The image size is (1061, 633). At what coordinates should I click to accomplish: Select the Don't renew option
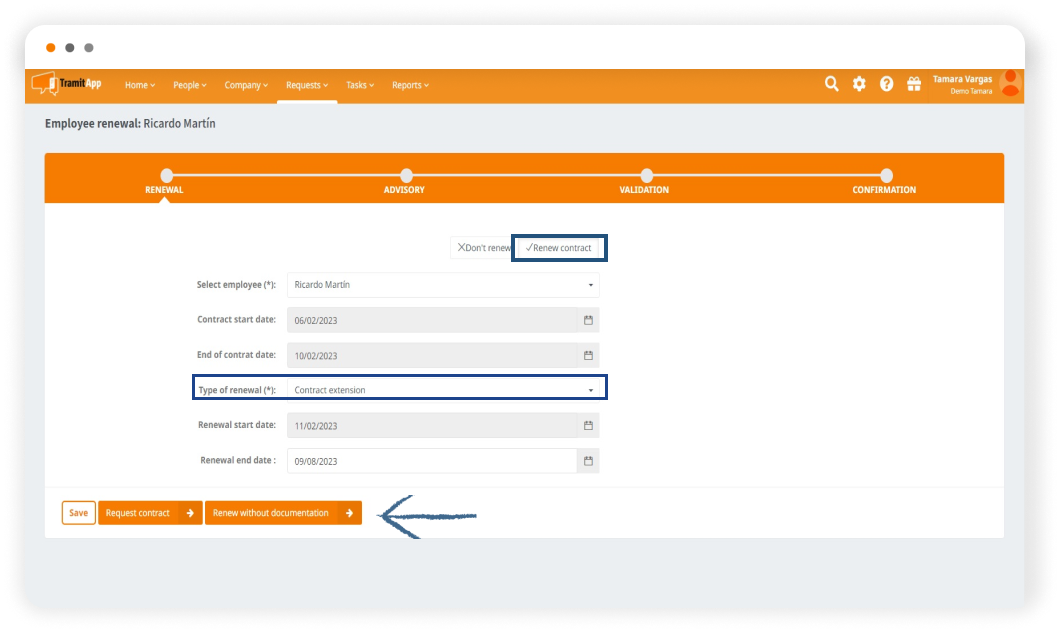pyautogui.click(x=483, y=248)
